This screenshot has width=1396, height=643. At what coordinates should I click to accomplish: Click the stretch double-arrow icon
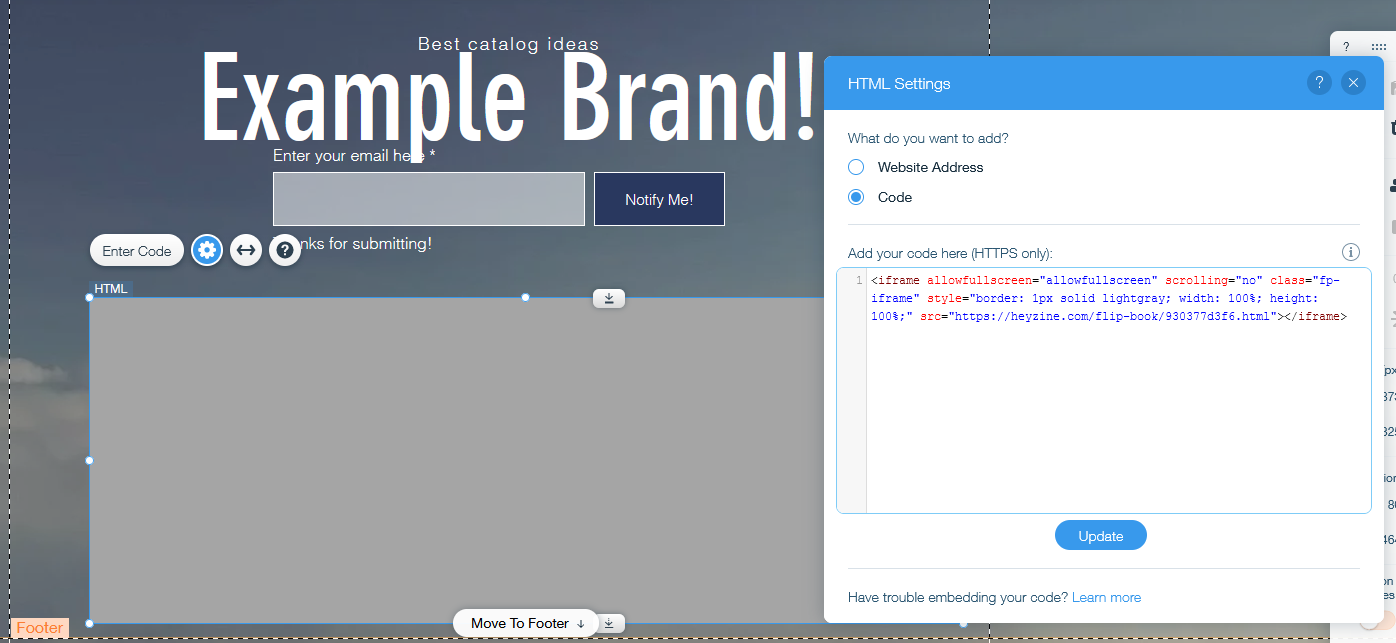tap(246, 250)
